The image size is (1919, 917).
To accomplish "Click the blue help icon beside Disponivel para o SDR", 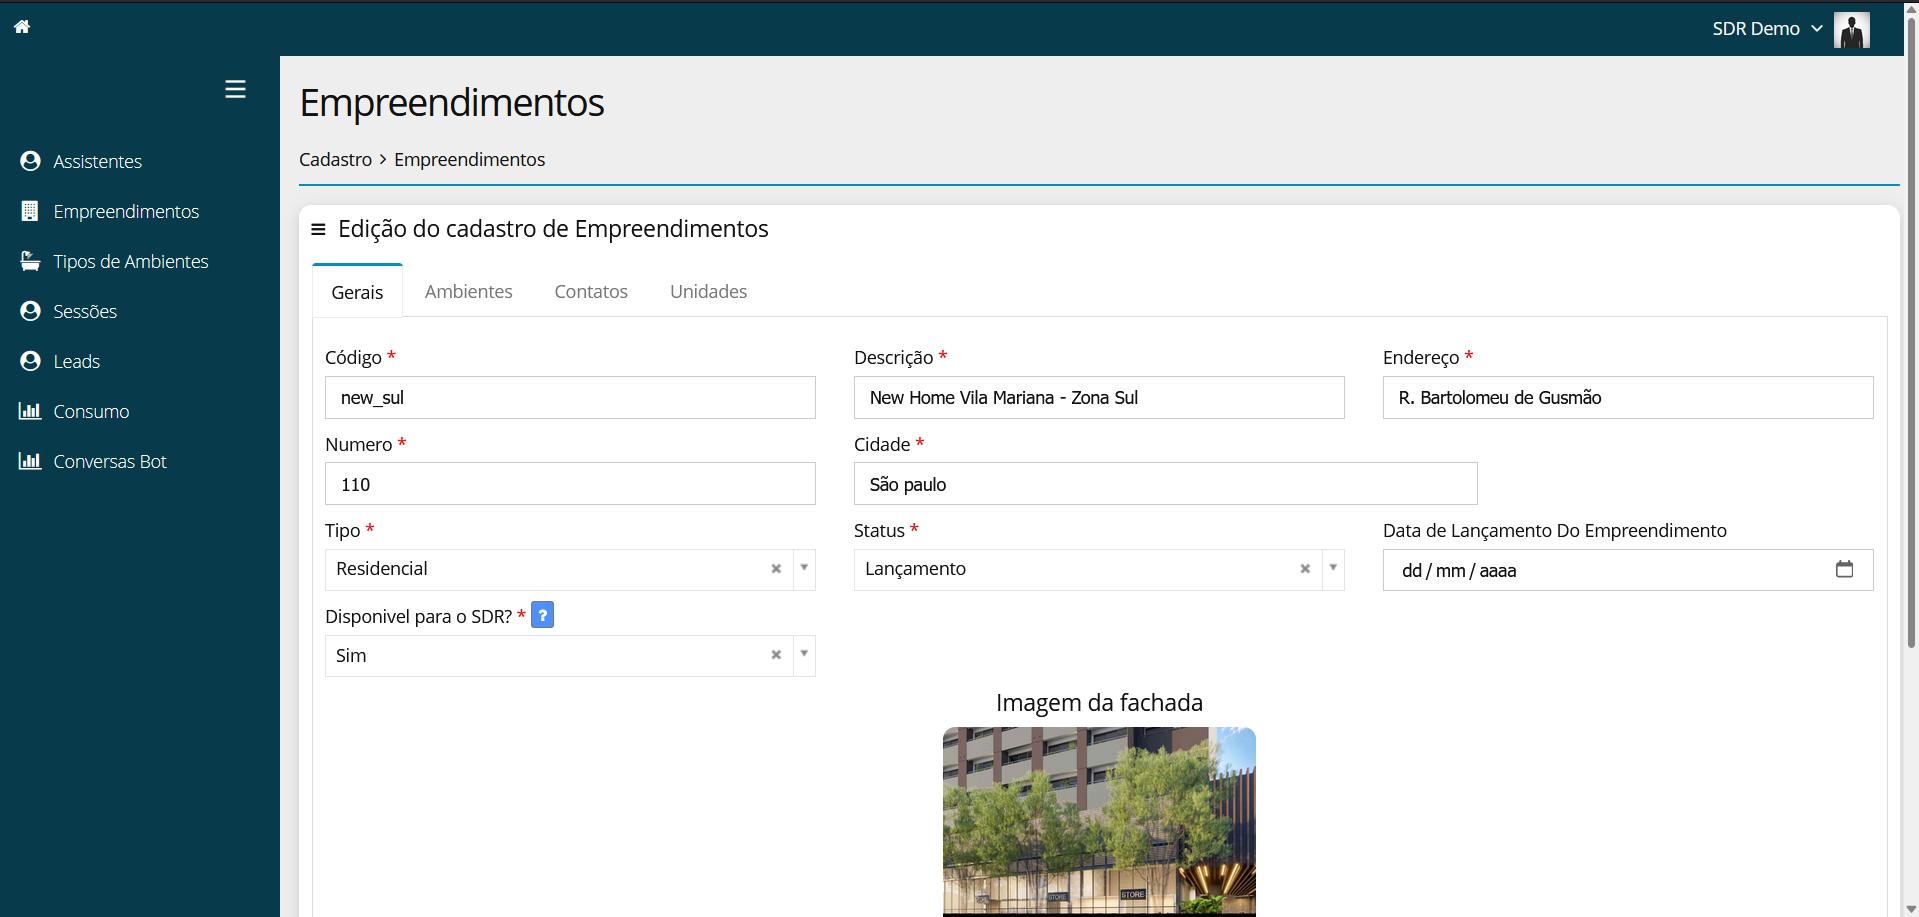I will coord(542,615).
